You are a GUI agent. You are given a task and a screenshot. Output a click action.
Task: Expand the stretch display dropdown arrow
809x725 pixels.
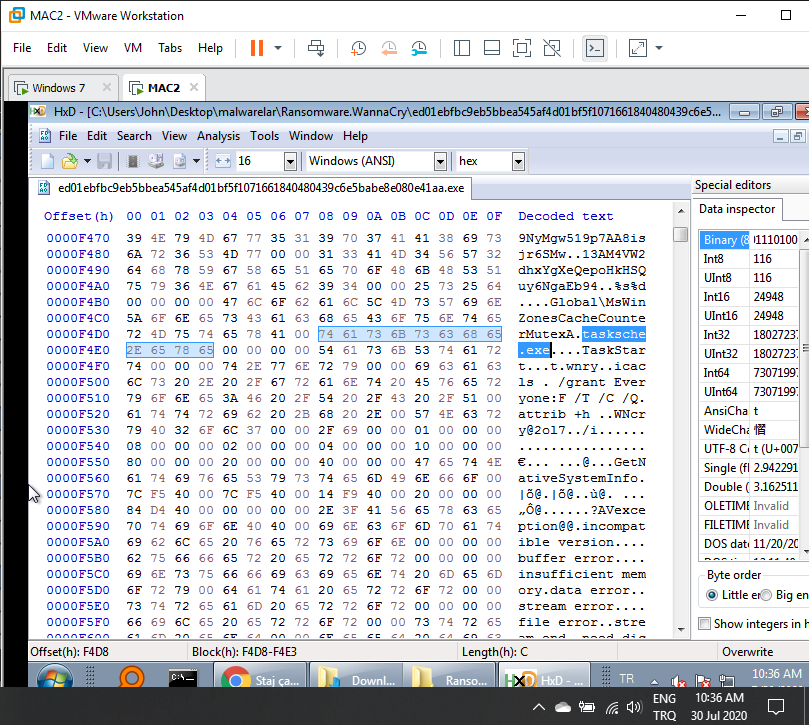point(659,48)
